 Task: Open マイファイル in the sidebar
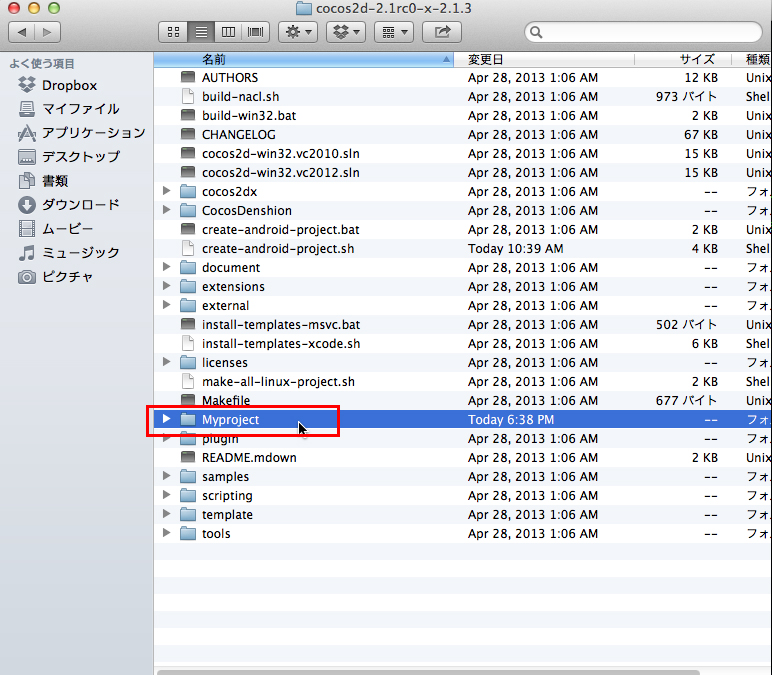(x=69, y=109)
